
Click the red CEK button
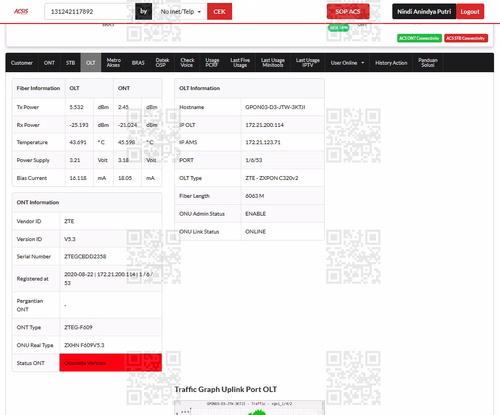219,12
